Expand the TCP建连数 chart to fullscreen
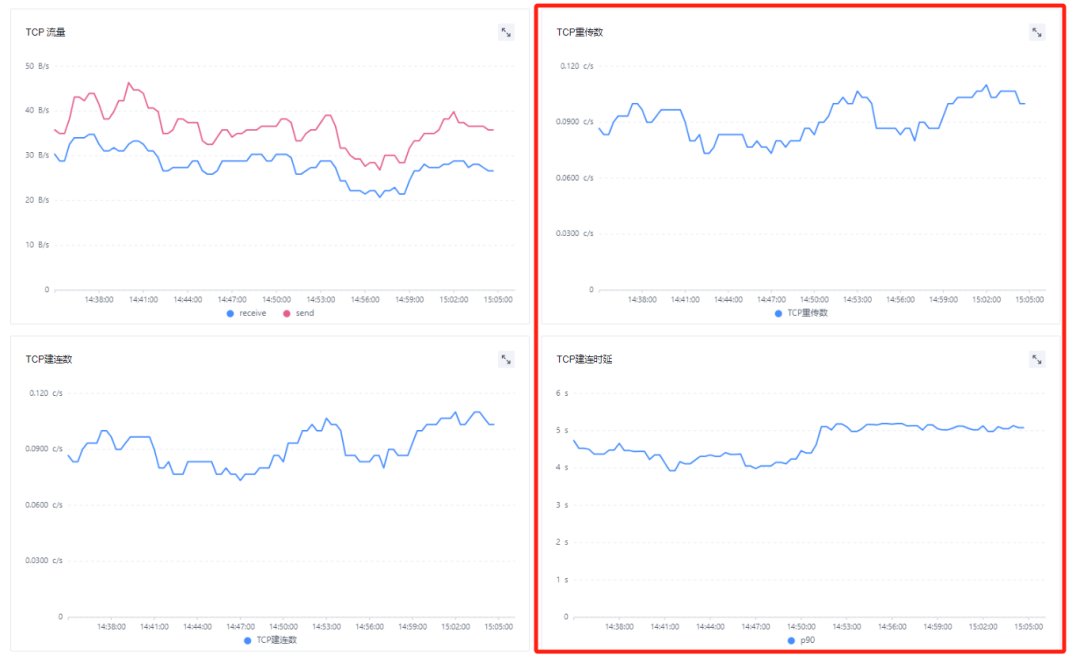Viewport: 1080px width, 658px height. (x=506, y=359)
